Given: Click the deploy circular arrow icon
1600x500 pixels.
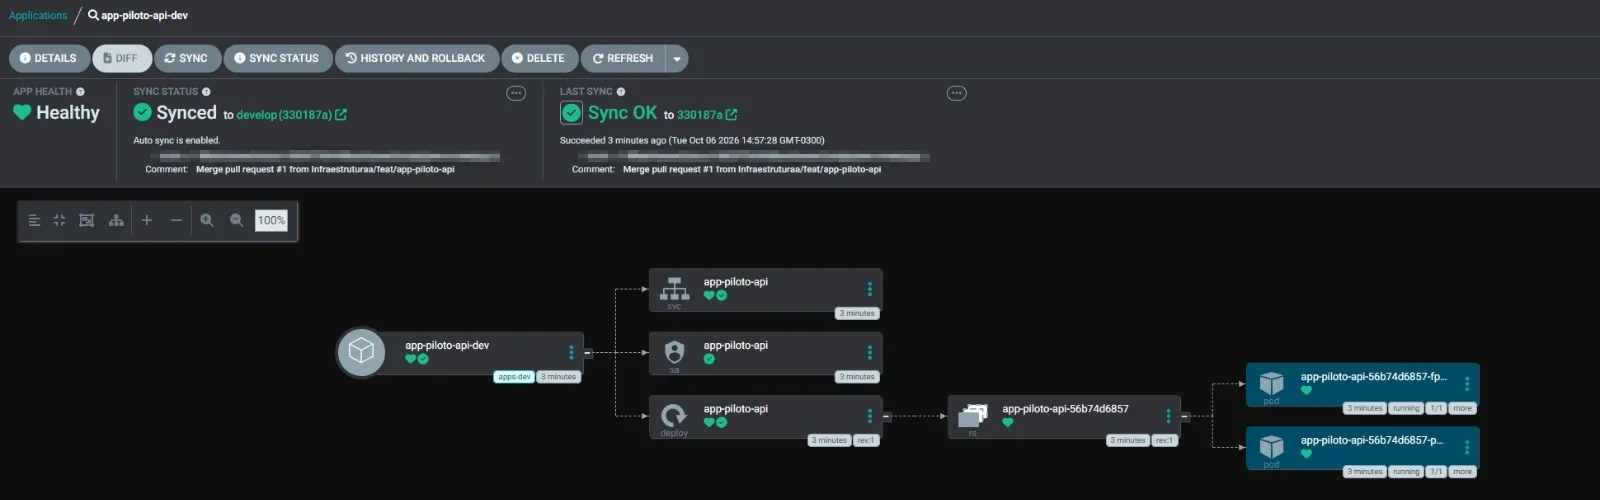Looking at the screenshot, I should 675,415.
